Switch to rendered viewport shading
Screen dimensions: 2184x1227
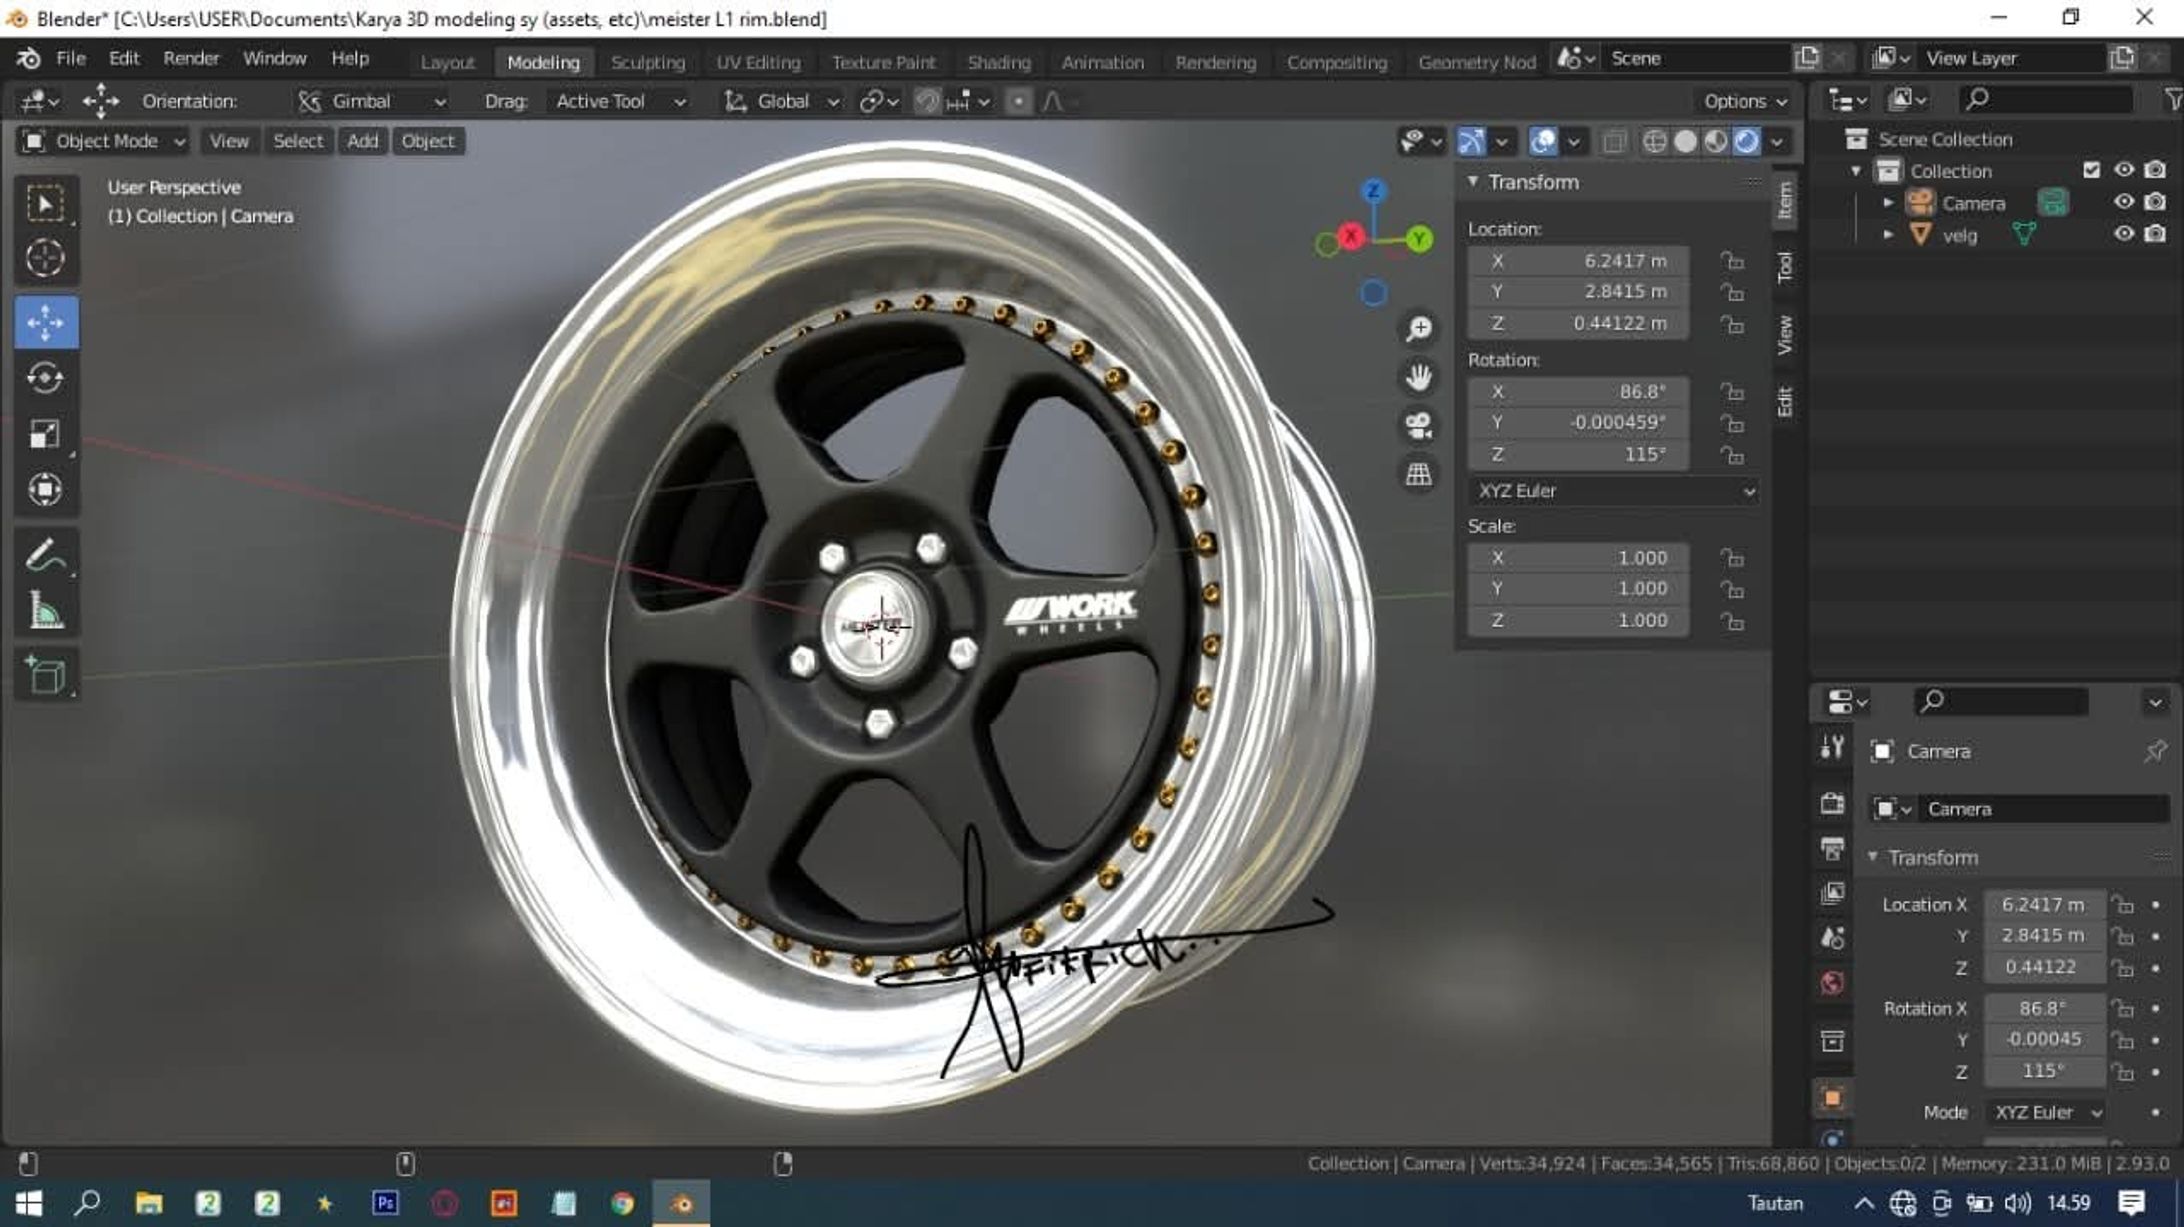tap(1746, 142)
